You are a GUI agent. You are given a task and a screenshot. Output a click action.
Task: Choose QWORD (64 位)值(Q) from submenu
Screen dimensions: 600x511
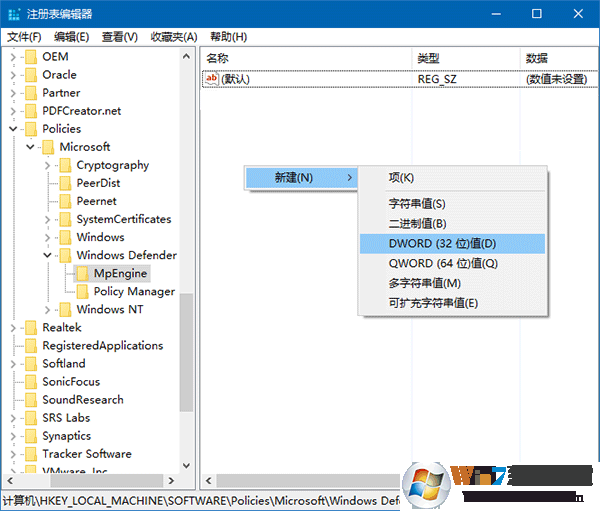(x=452, y=264)
